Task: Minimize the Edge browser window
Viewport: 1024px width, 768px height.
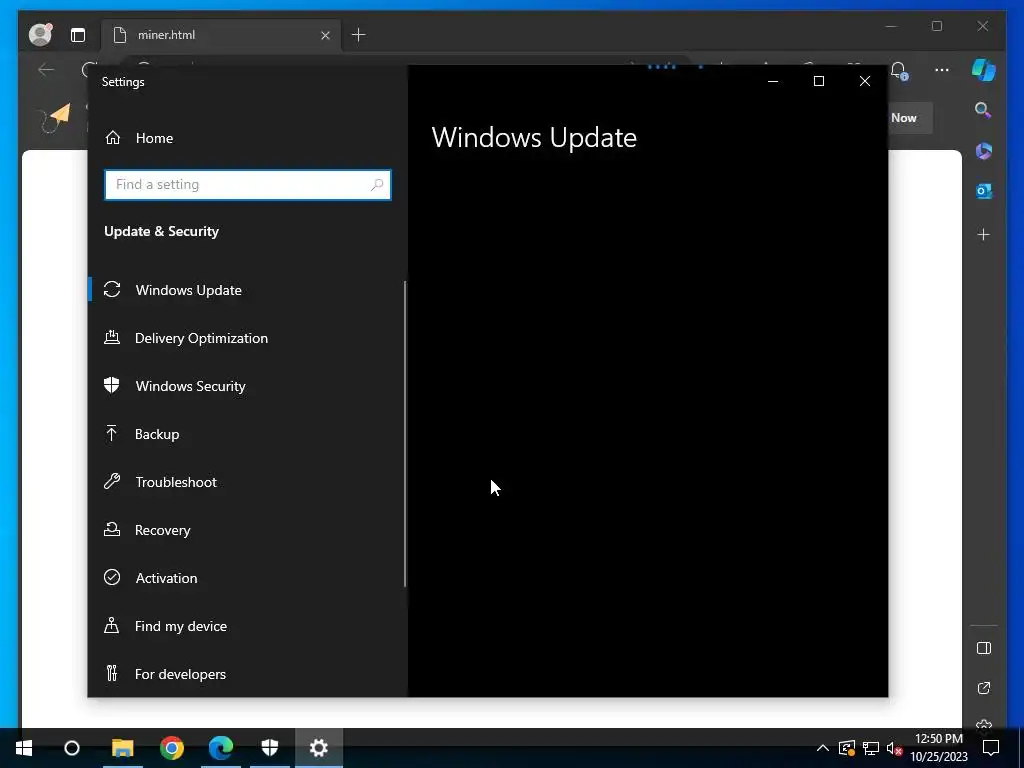Action: tap(891, 26)
